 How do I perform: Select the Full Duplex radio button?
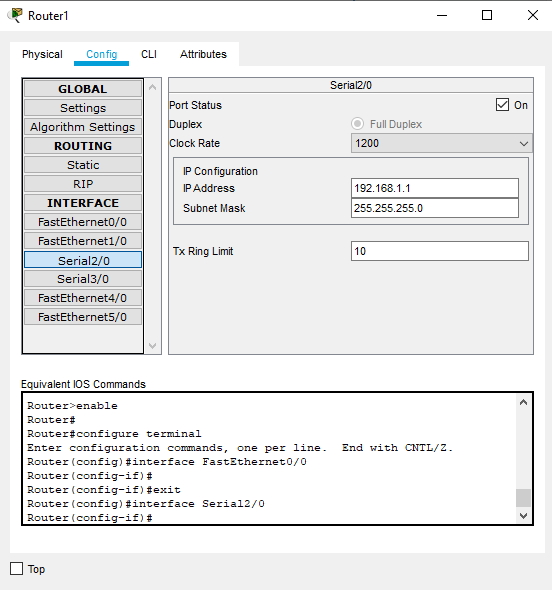coord(357,124)
